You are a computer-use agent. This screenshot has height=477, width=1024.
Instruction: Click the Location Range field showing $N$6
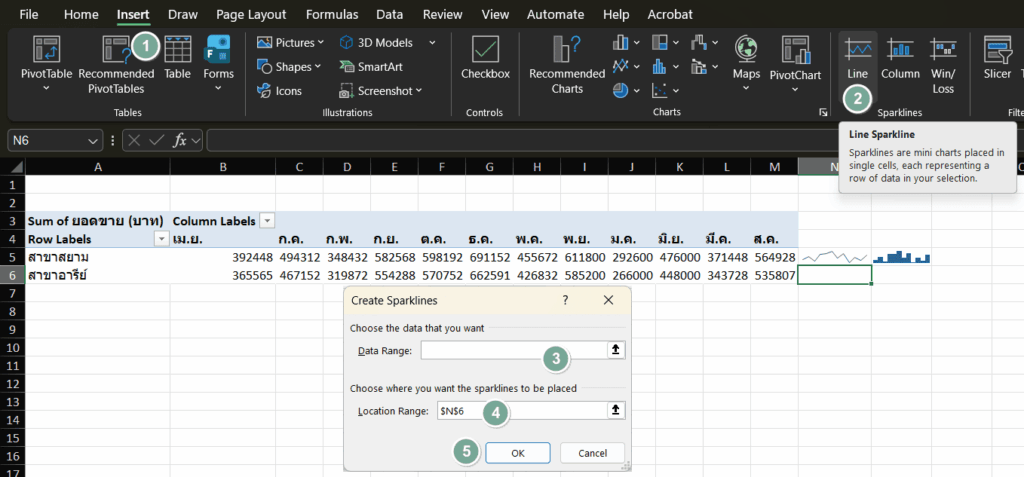coord(521,410)
